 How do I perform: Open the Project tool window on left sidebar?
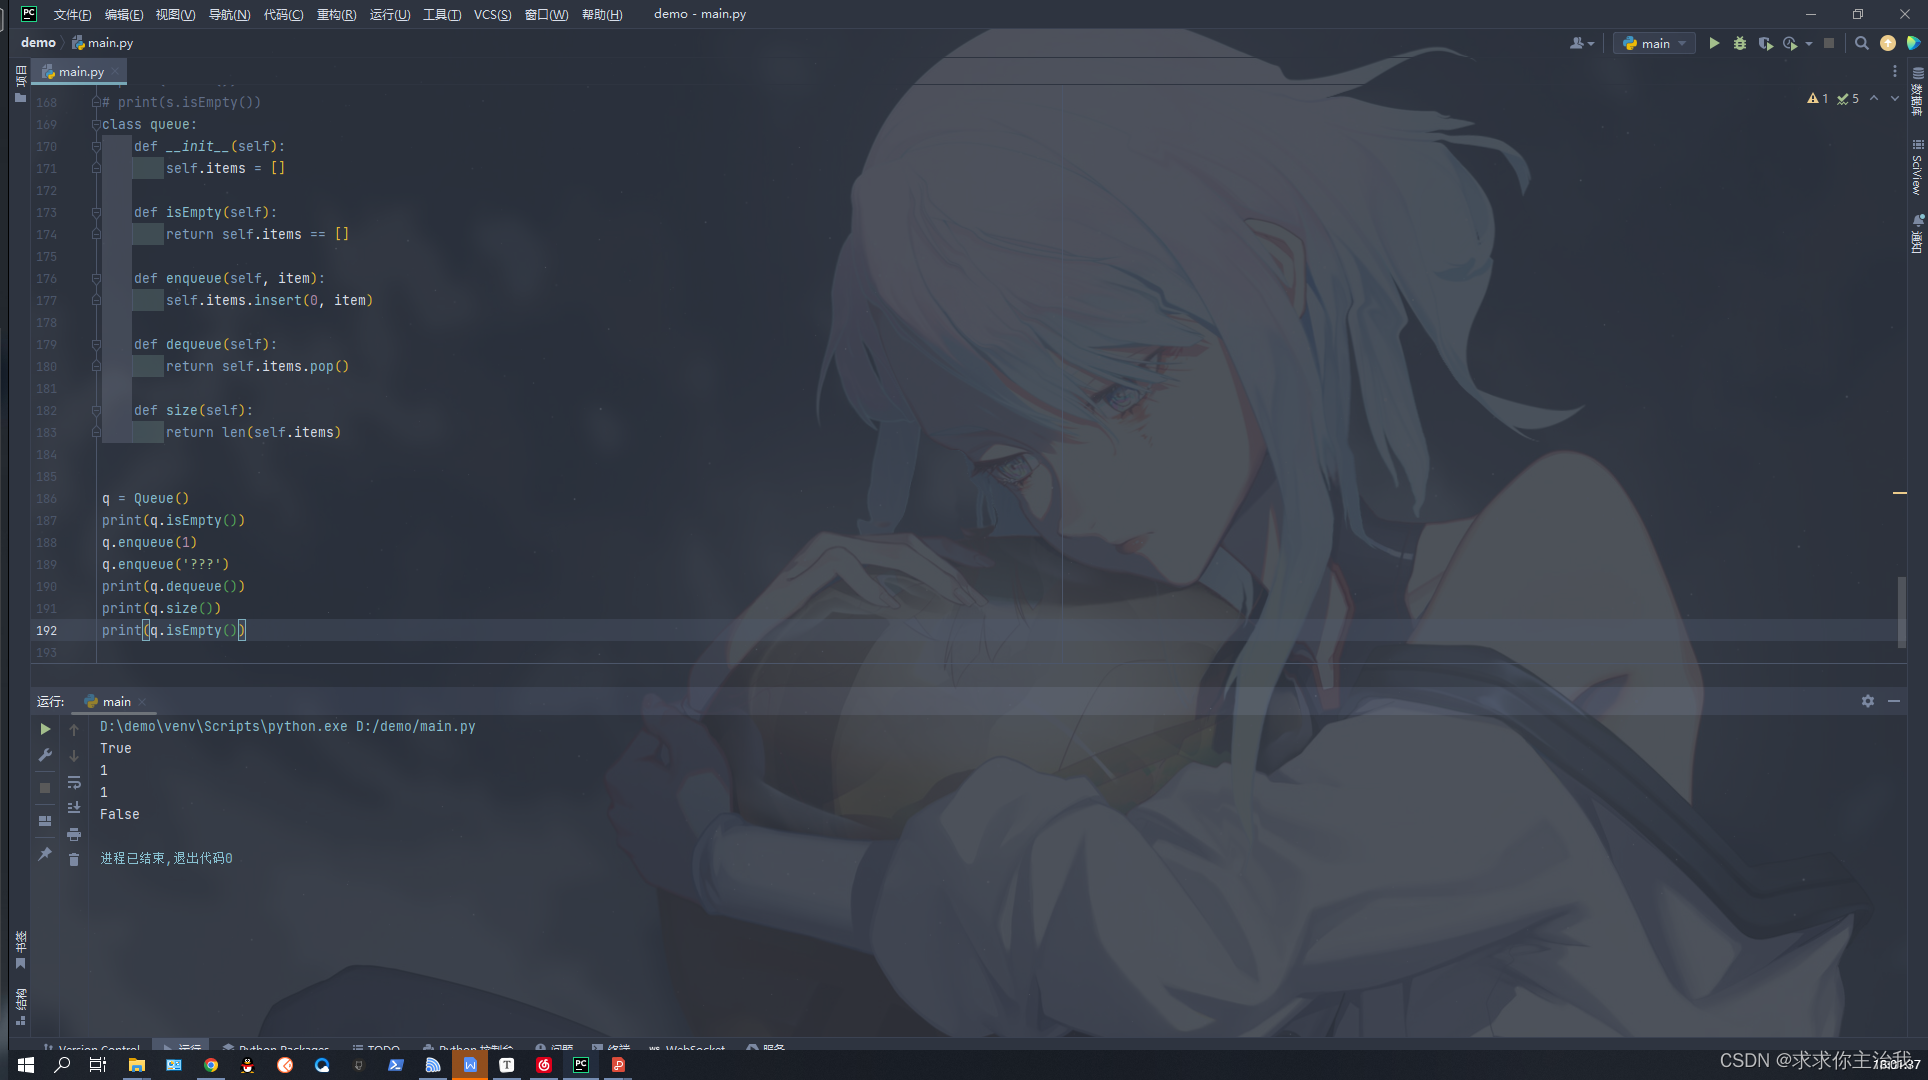pos(20,84)
